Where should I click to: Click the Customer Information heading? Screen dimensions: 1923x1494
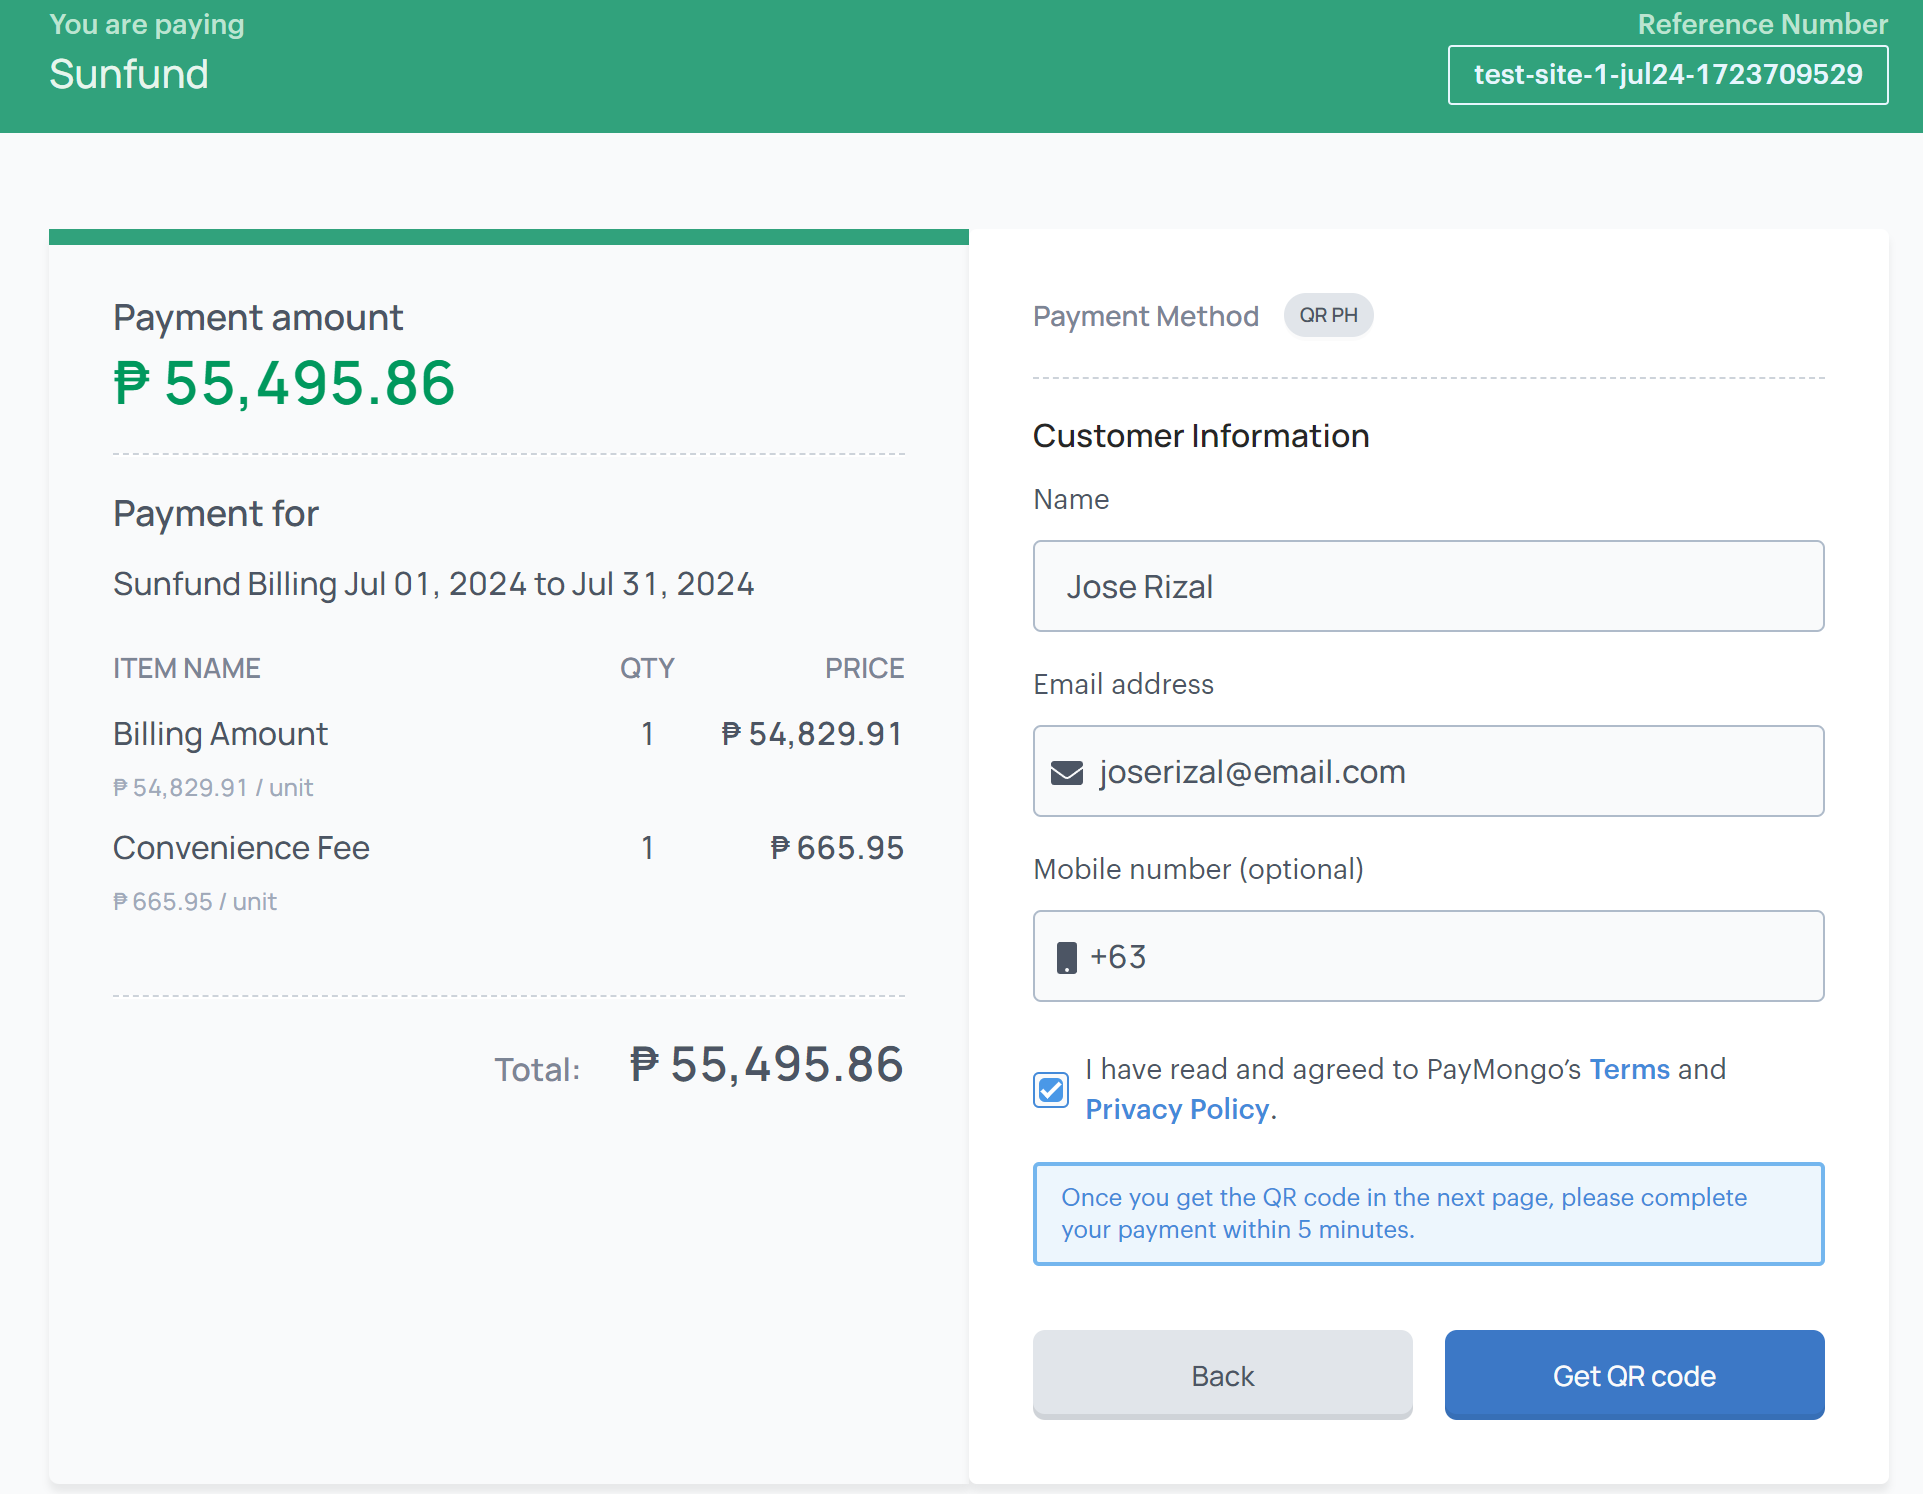coord(1201,436)
